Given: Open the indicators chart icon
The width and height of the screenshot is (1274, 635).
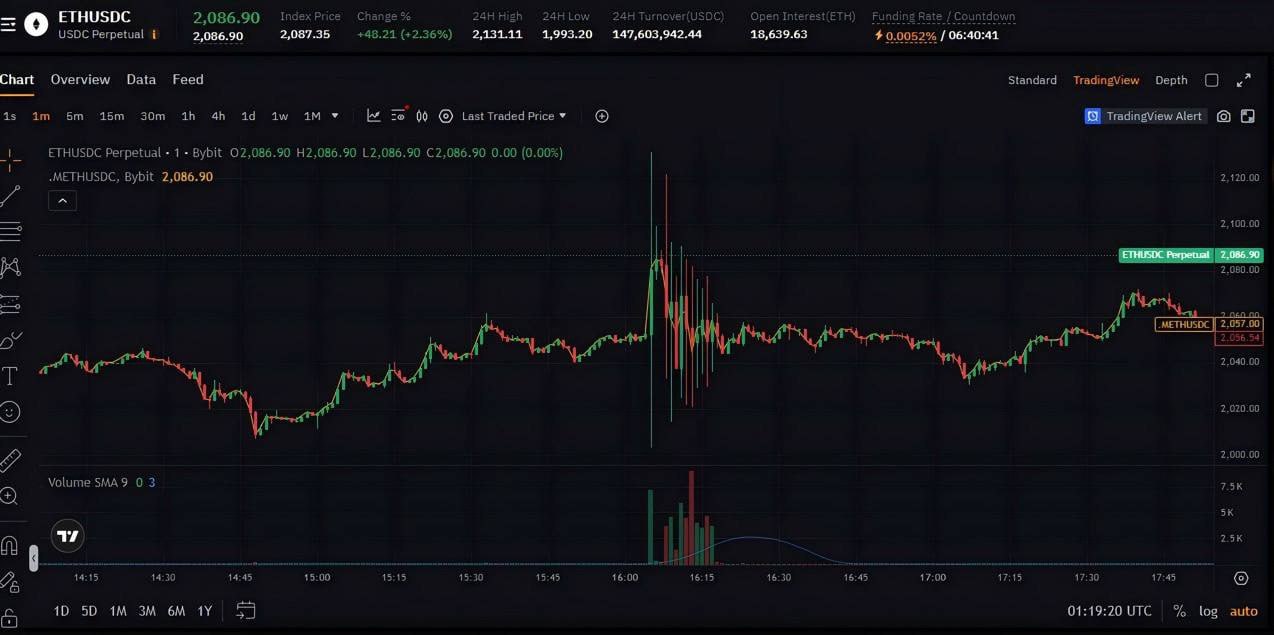Looking at the screenshot, I should (373, 116).
